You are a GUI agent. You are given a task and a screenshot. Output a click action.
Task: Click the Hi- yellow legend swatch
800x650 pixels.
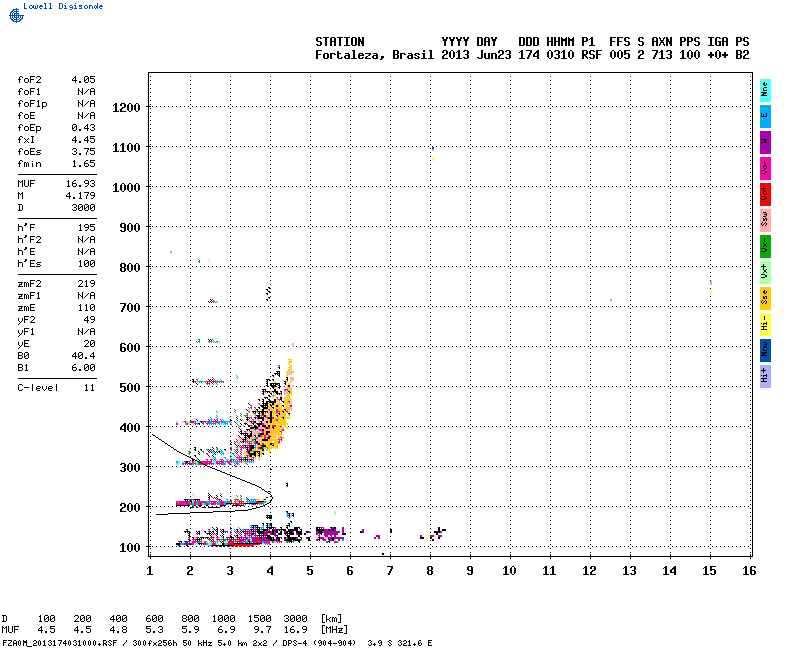(765, 324)
